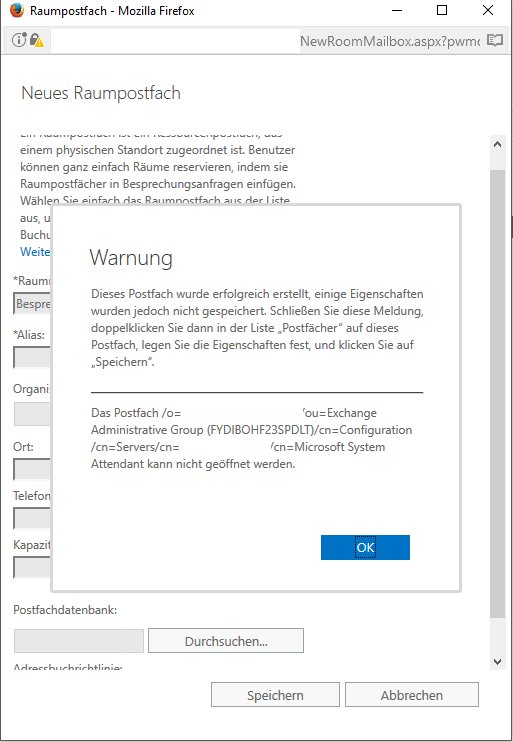Click the scrollbar up arrow

pyautogui.click(x=497, y=144)
